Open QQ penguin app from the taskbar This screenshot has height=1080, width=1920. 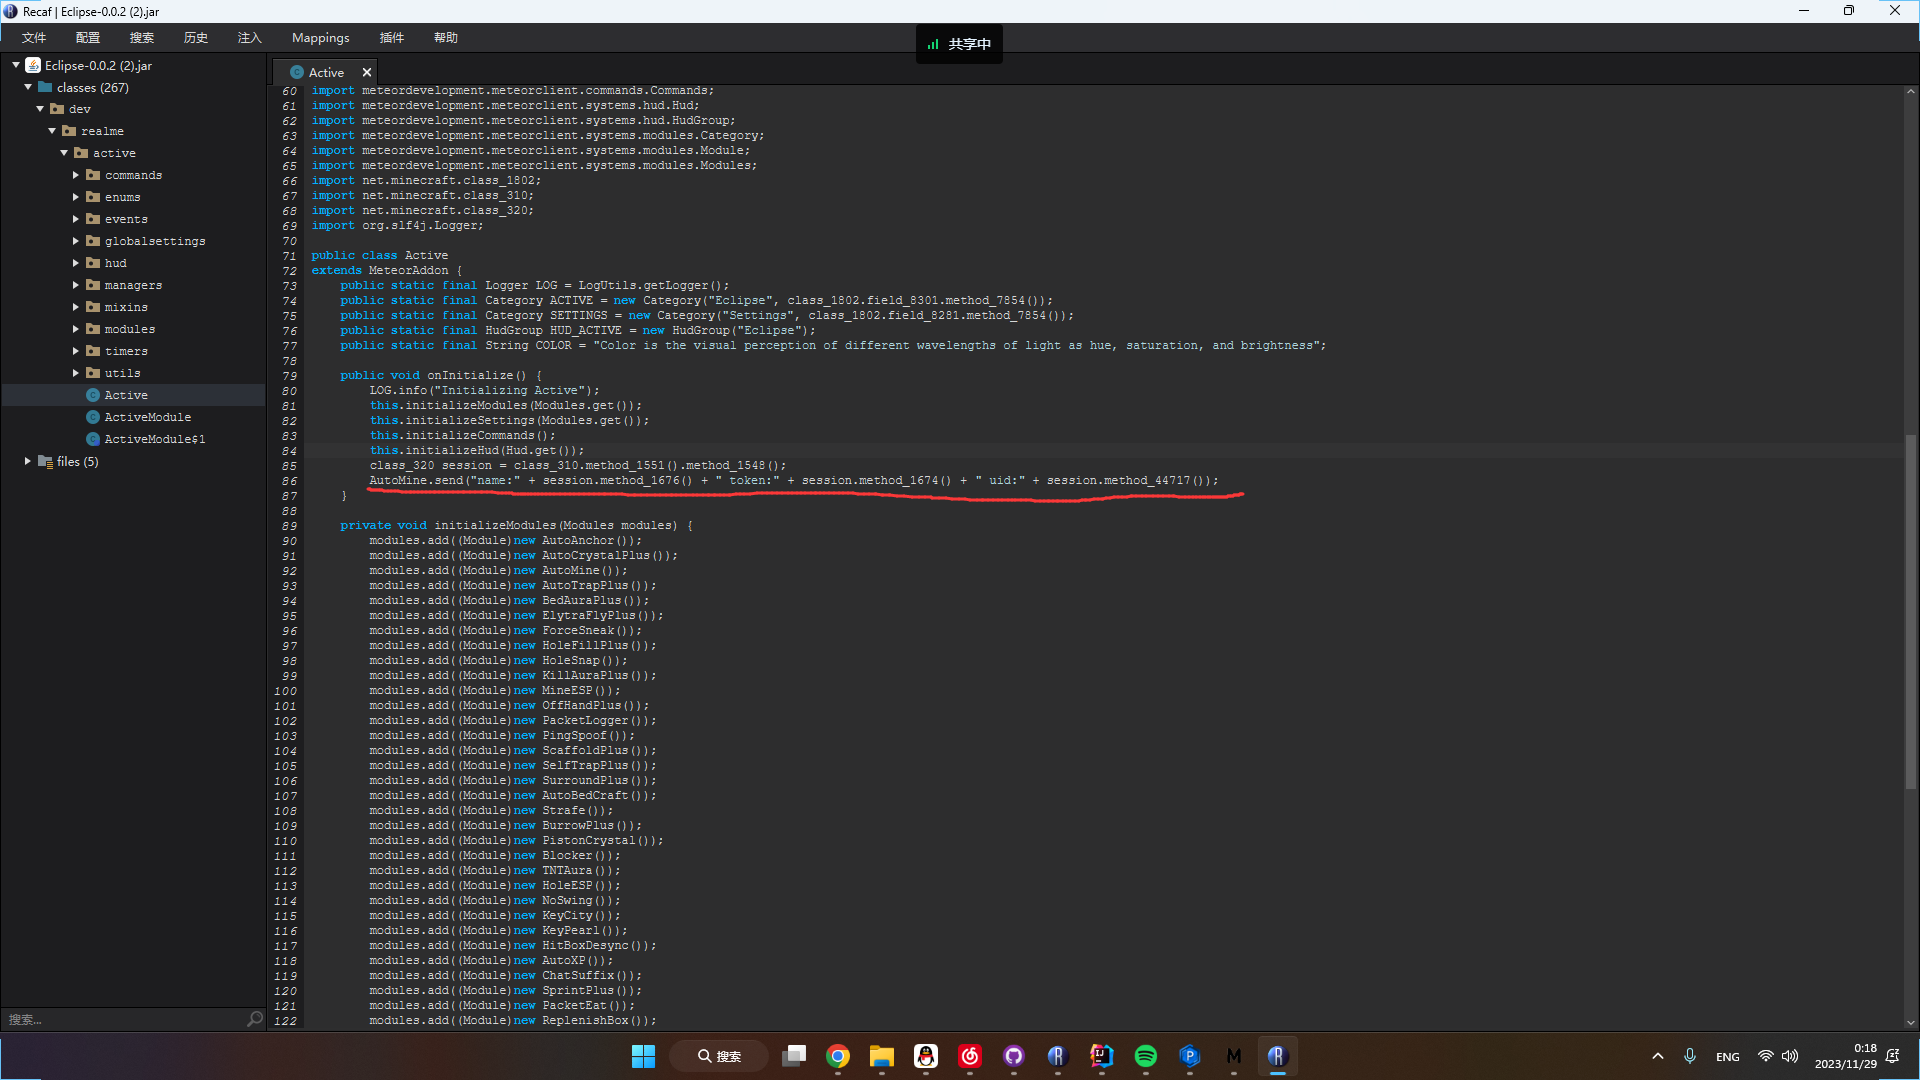pyautogui.click(x=926, y=1056)
